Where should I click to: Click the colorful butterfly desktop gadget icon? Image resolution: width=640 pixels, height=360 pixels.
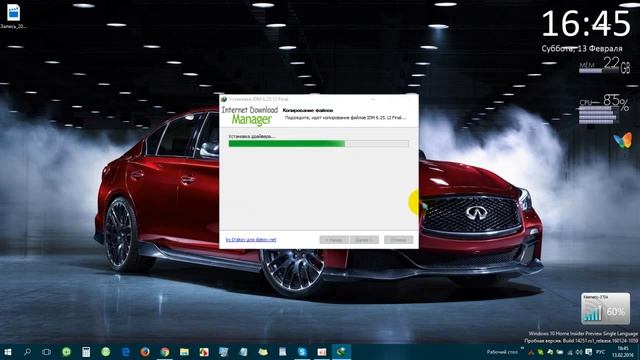point(622,140)
